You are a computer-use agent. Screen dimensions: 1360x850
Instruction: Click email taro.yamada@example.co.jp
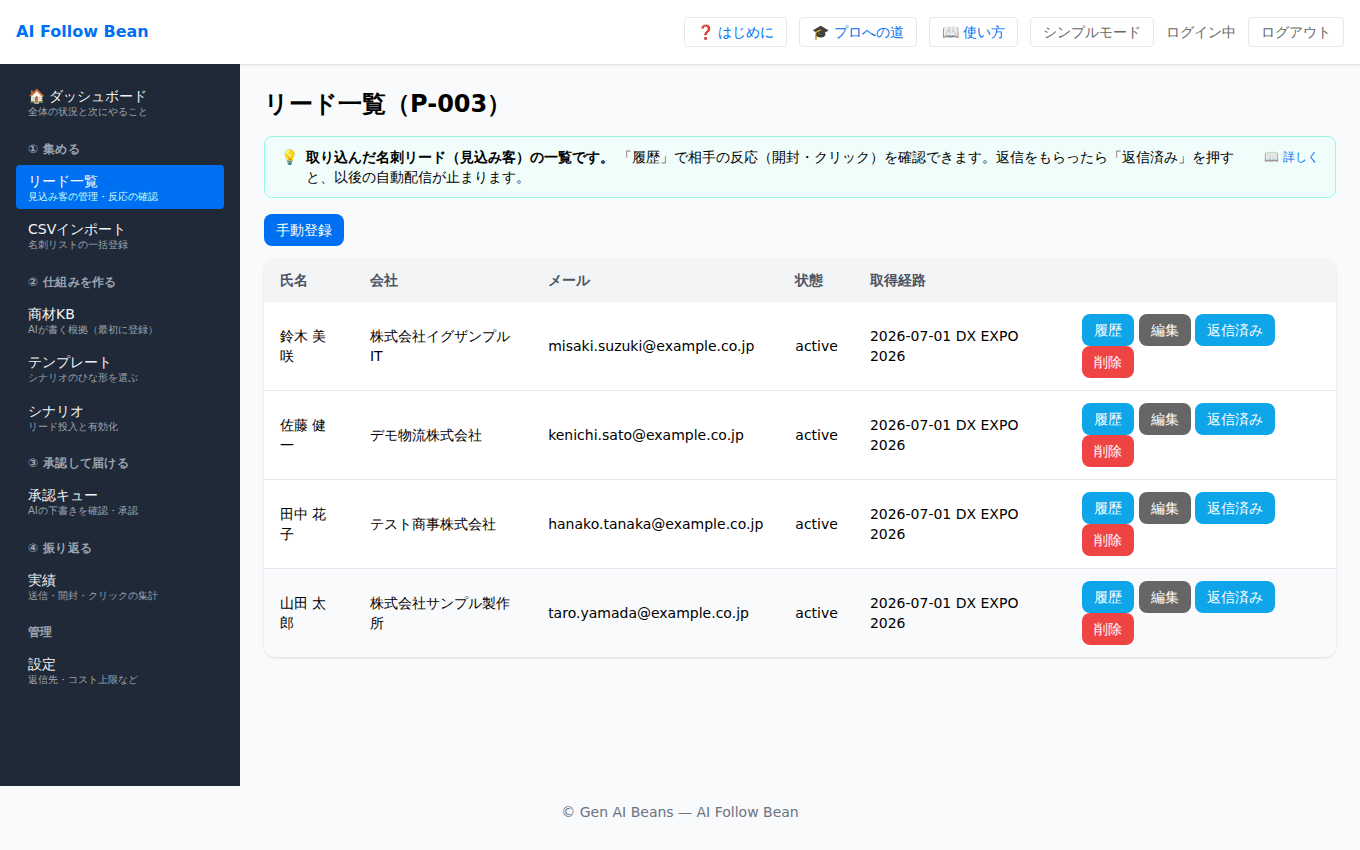(x=648, y=613)
